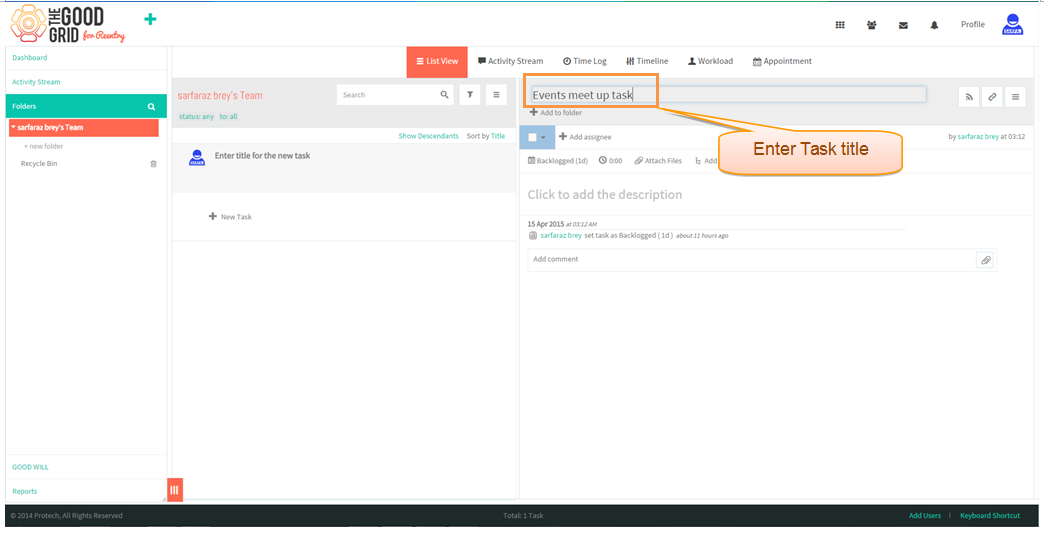Viewport: 1044px width, 533px height.
Task: Open the status dropdown arrow beside checkbox
Action: pyautogui.click(x=543, y=138)
